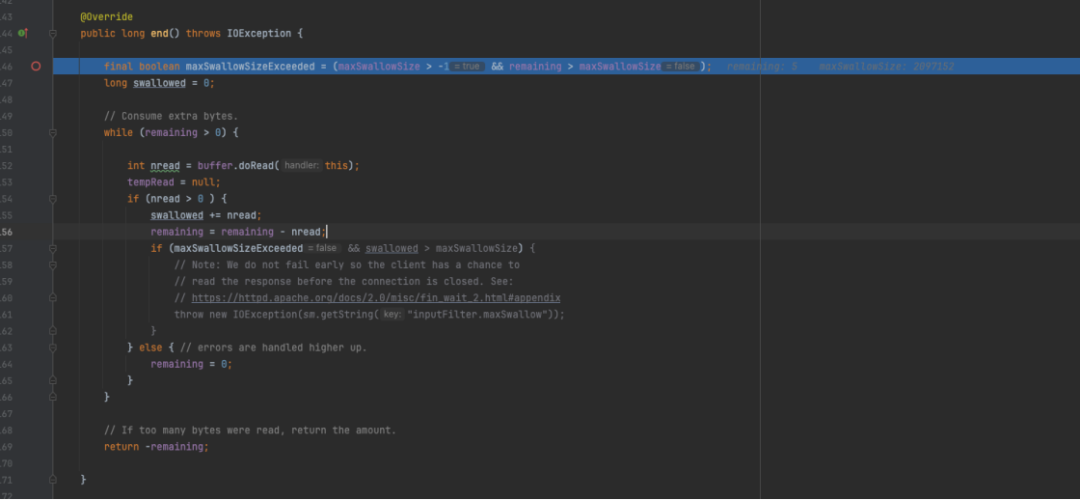Image resolution: width=1080 pixels, height=500 pixels.
Task: Click the overriding method gutter icon
Action: 23,33
